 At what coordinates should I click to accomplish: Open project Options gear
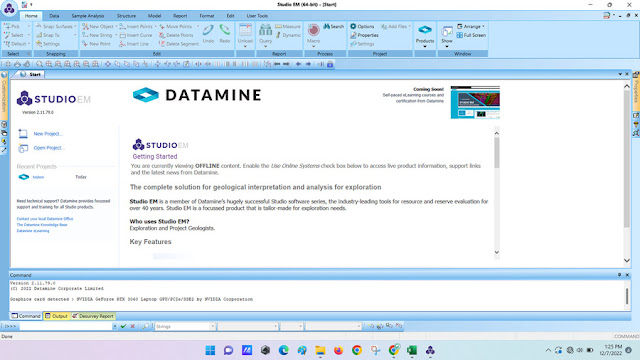click(362, 27)
